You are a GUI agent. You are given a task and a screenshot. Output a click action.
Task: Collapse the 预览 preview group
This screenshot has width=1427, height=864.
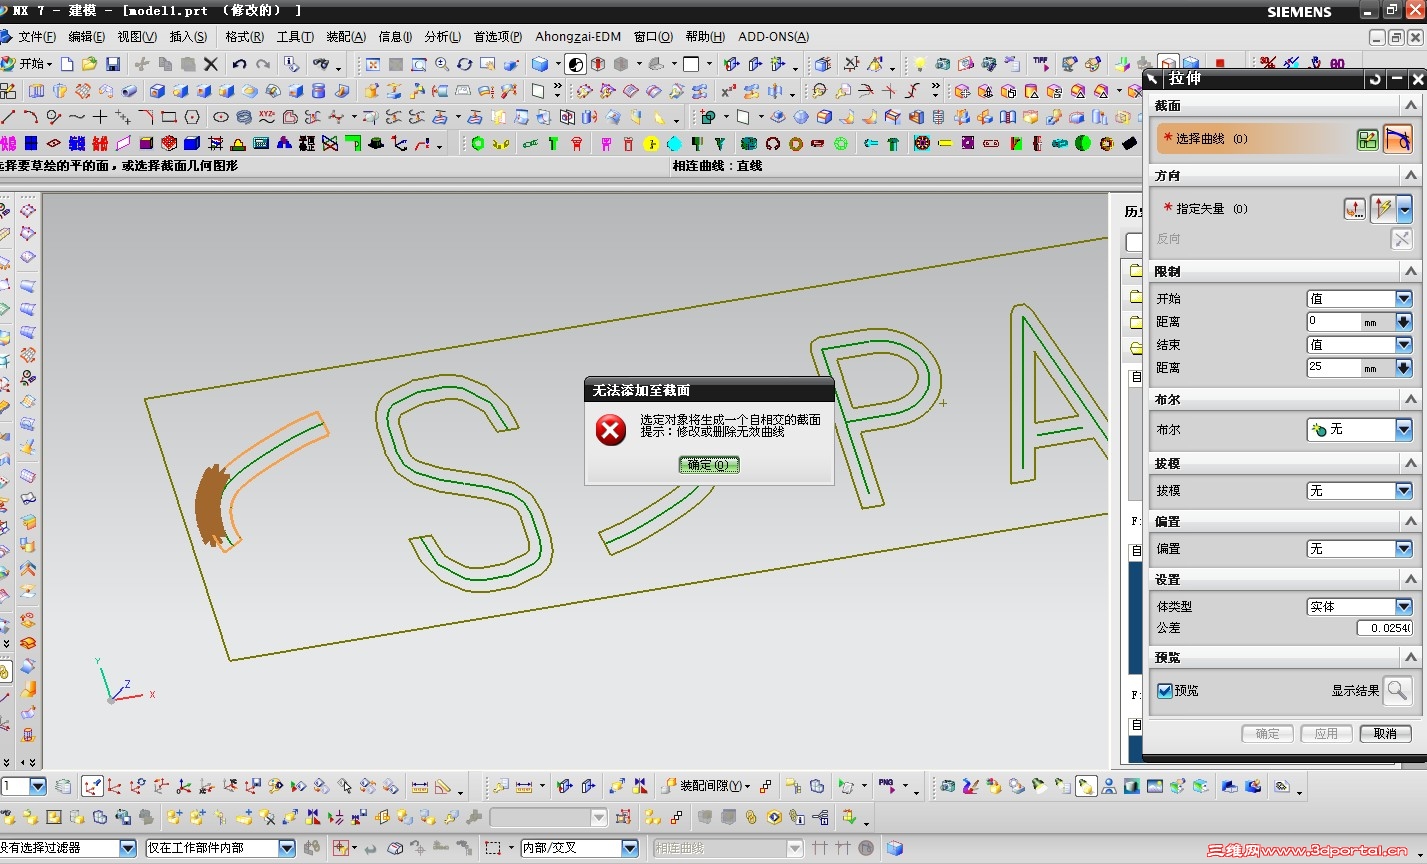pos(1410,657)
